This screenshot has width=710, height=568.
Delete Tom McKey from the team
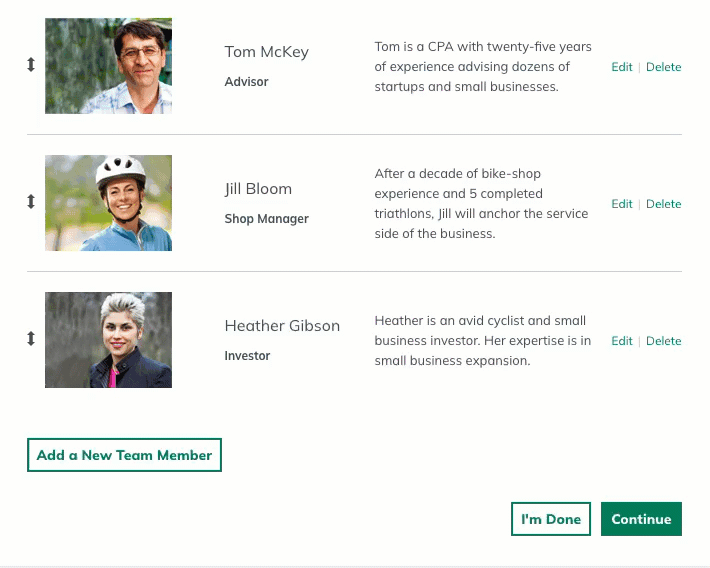pyautogui.click(x=663, y=67)
